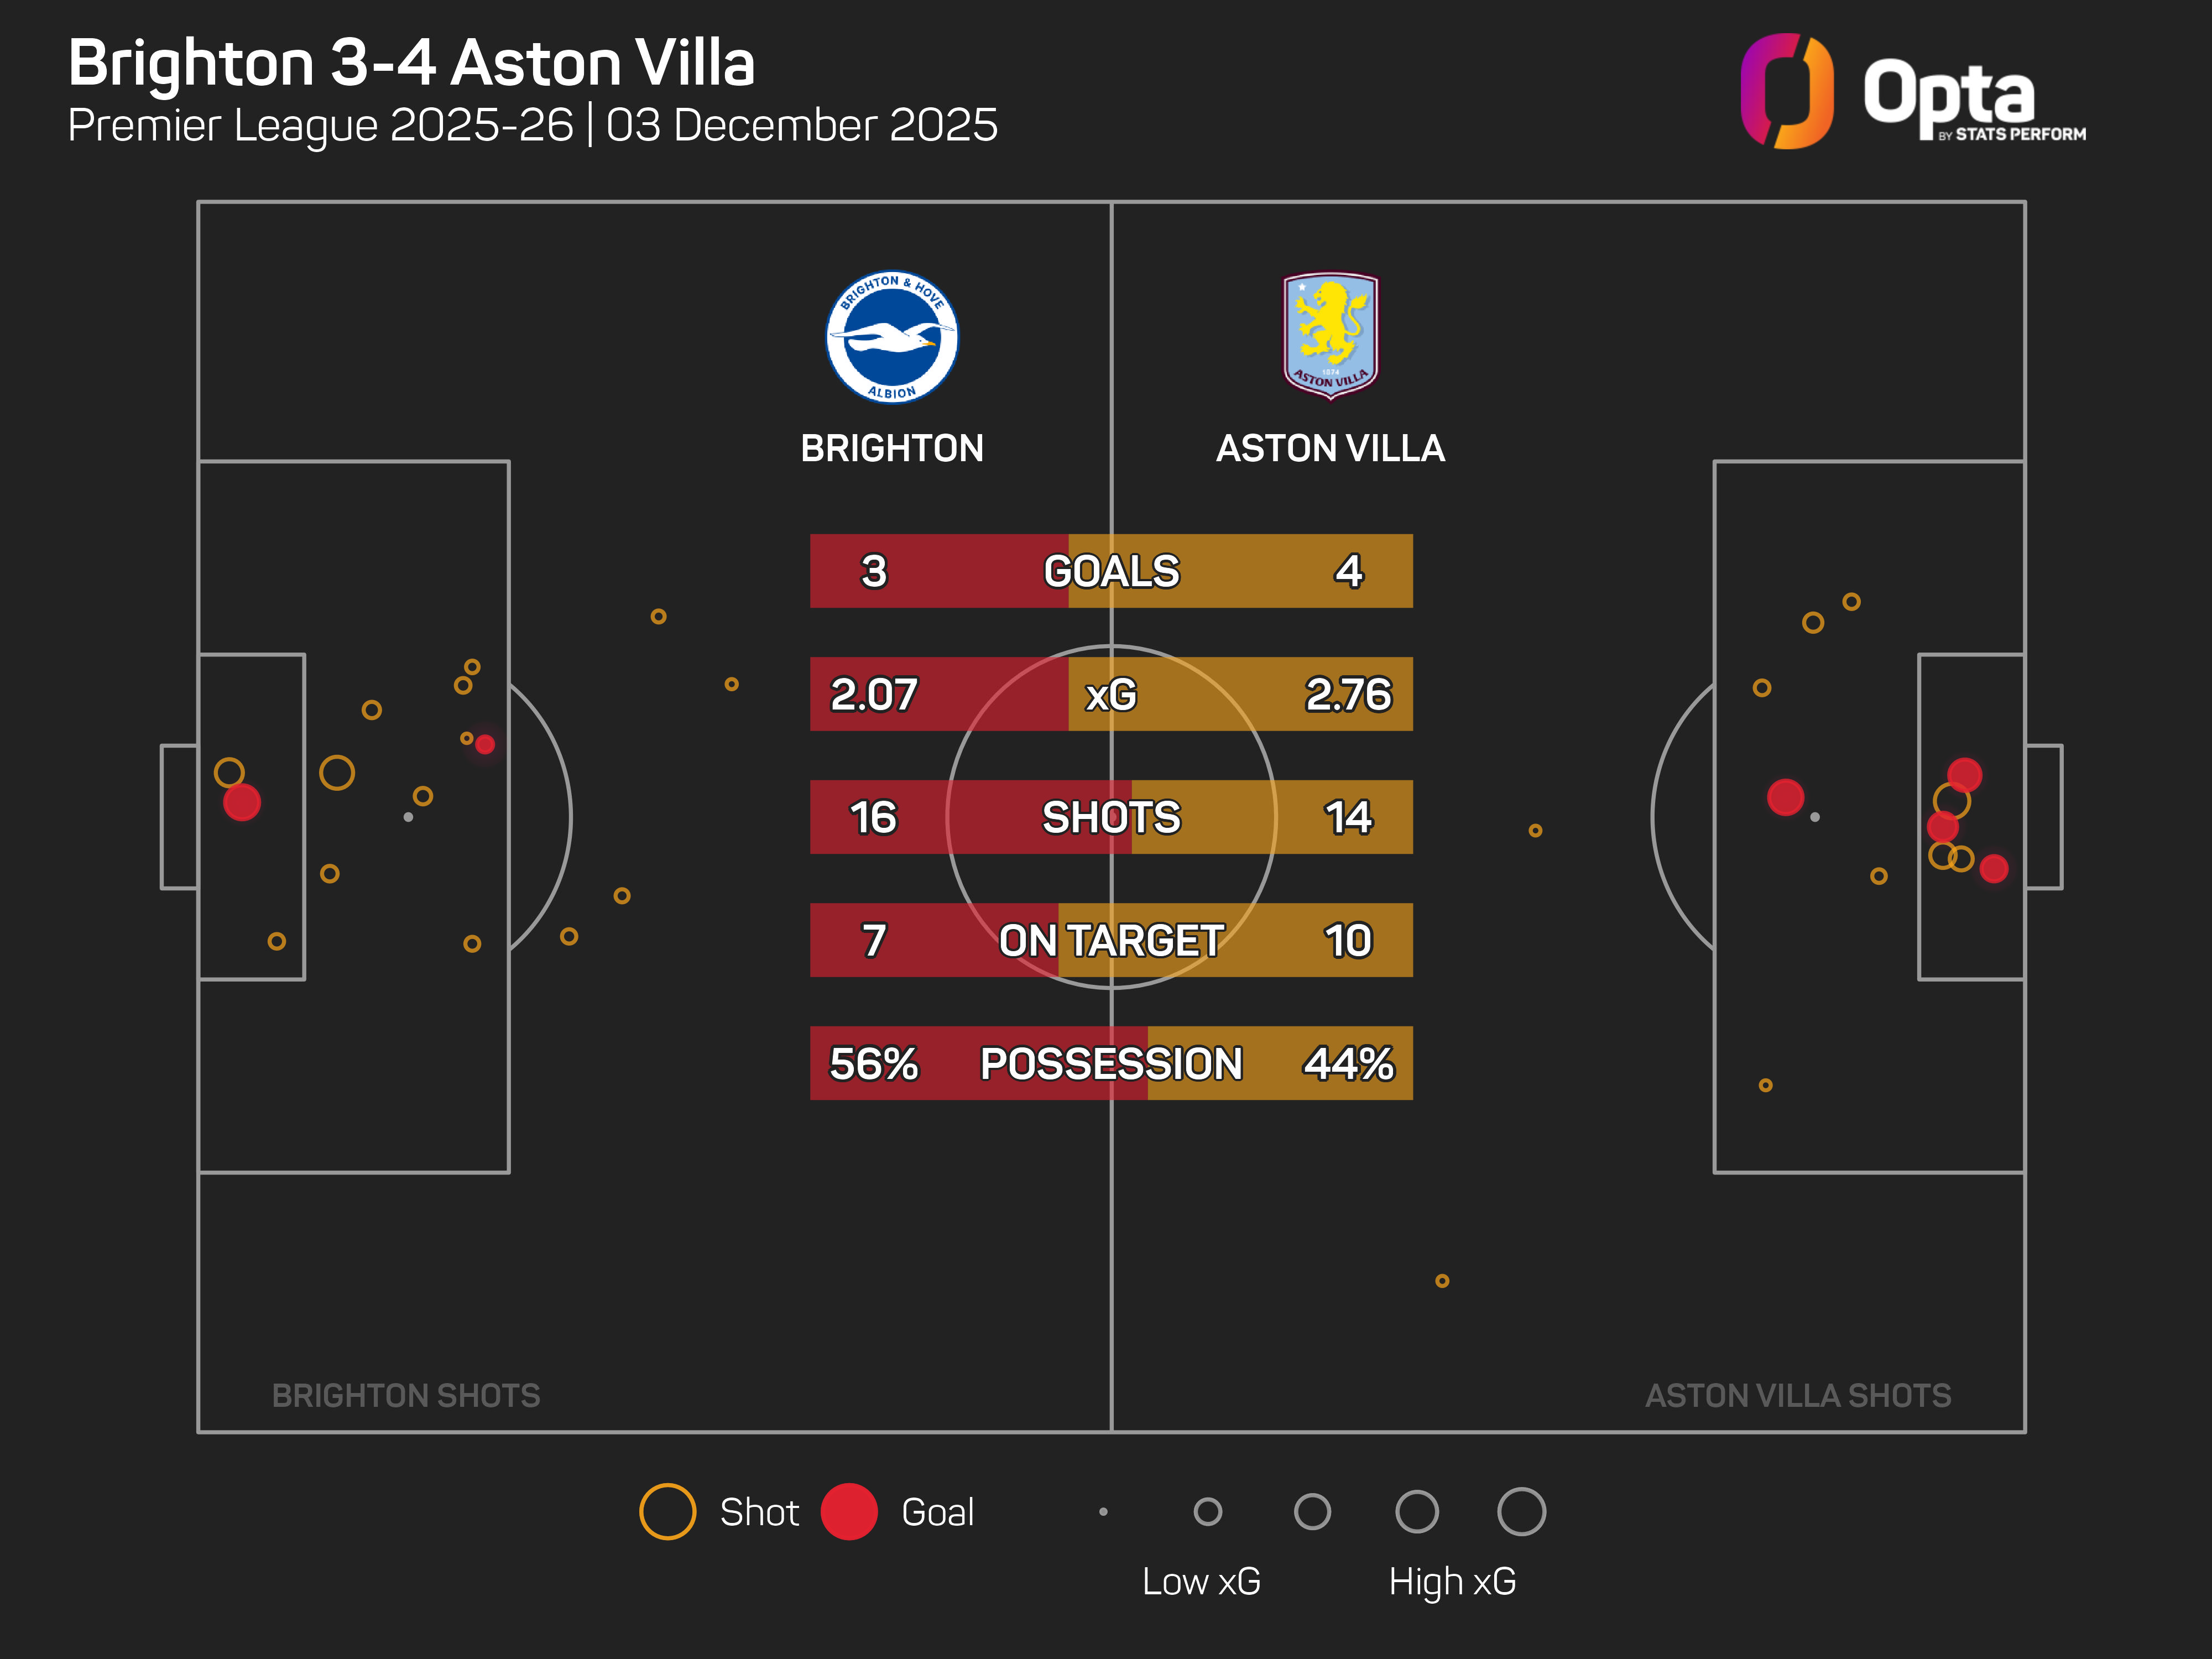Select the POSSESSION stat bar

click(1111, 1063)
